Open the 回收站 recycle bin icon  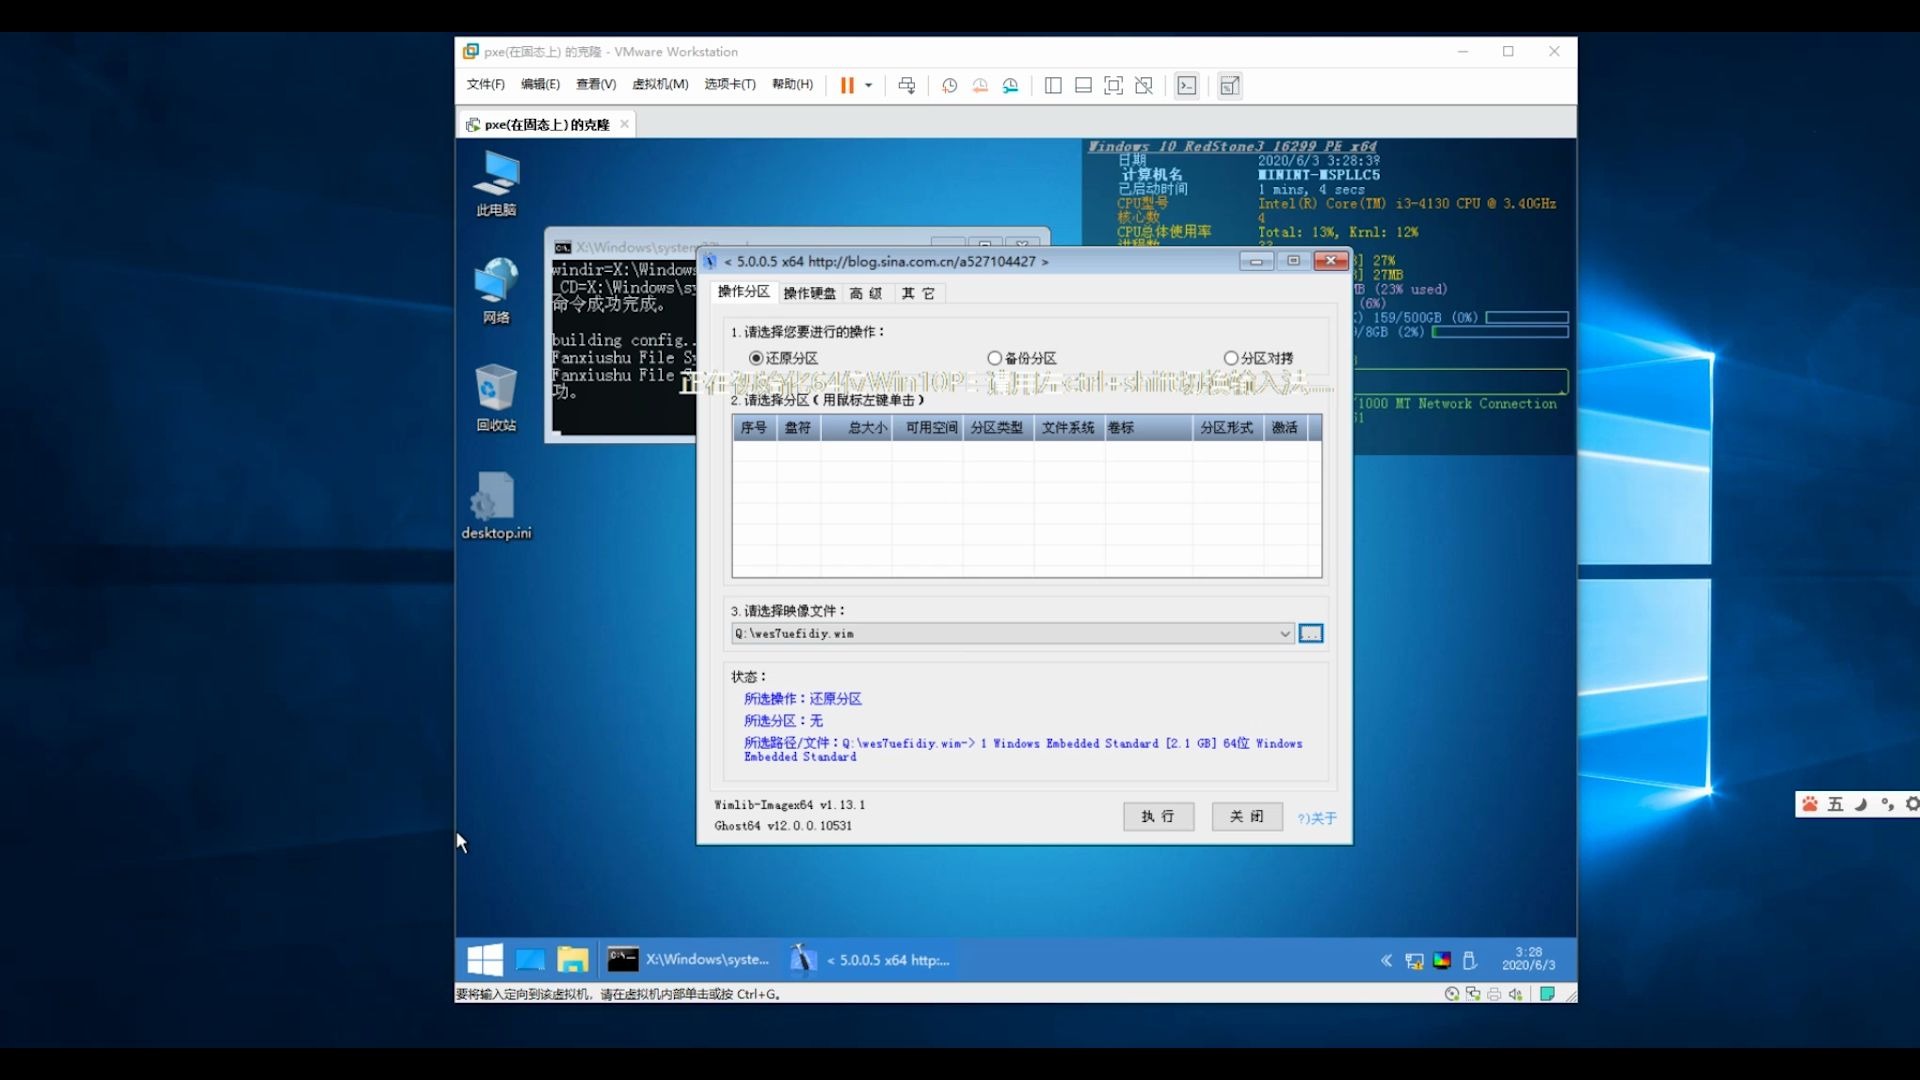[496, 399]
